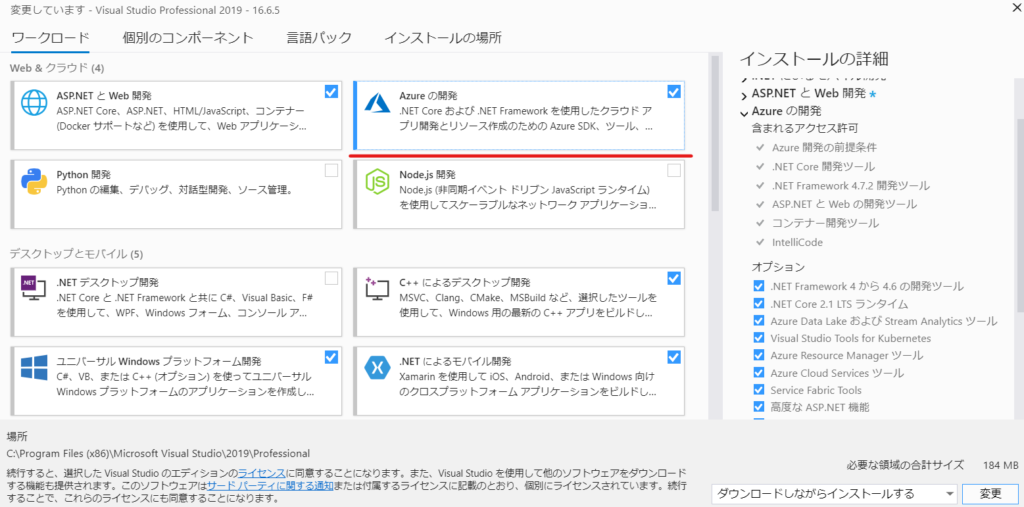Open the ライセンス link
The width and height of the screenshot is (1024, 507).
pyautogui.click(x=262, y=472)
